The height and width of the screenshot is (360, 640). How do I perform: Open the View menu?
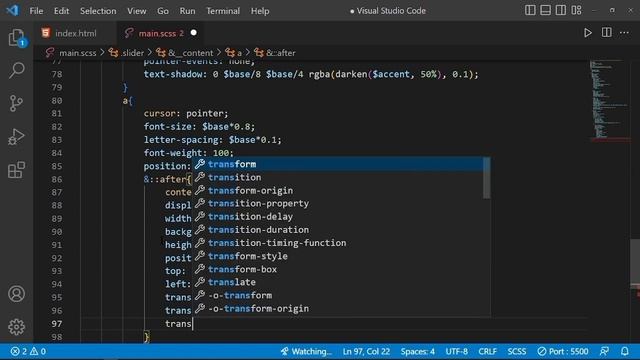pos(136,11)
